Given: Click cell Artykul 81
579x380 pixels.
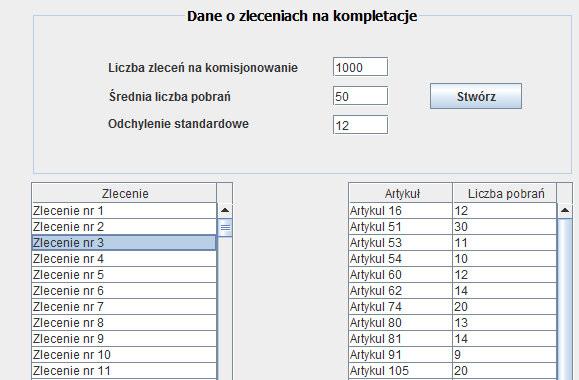Looking at the screenshot, I should [401, 339].
